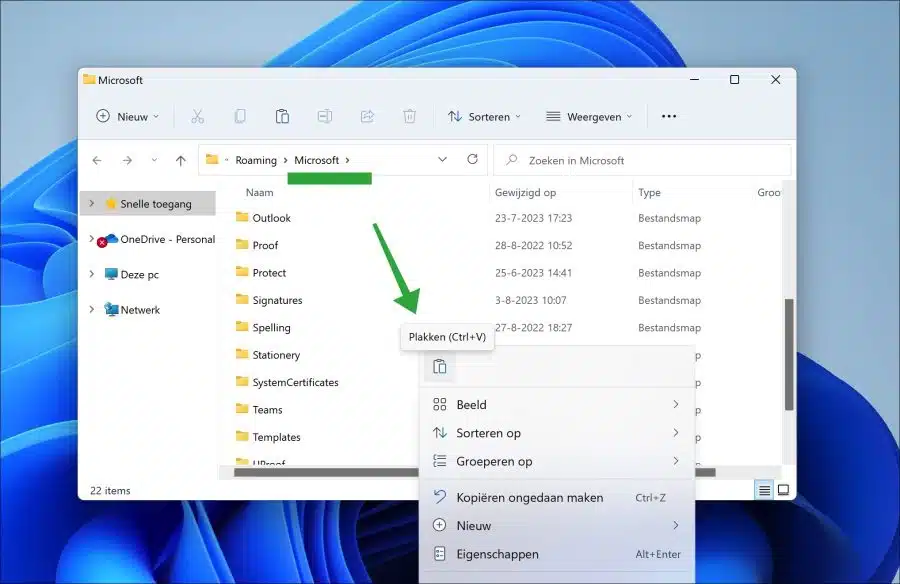The height and width of the screenshot is (584, 900).
Task: Click date 3-8-2023 10:07
Action: pos(530,300)
